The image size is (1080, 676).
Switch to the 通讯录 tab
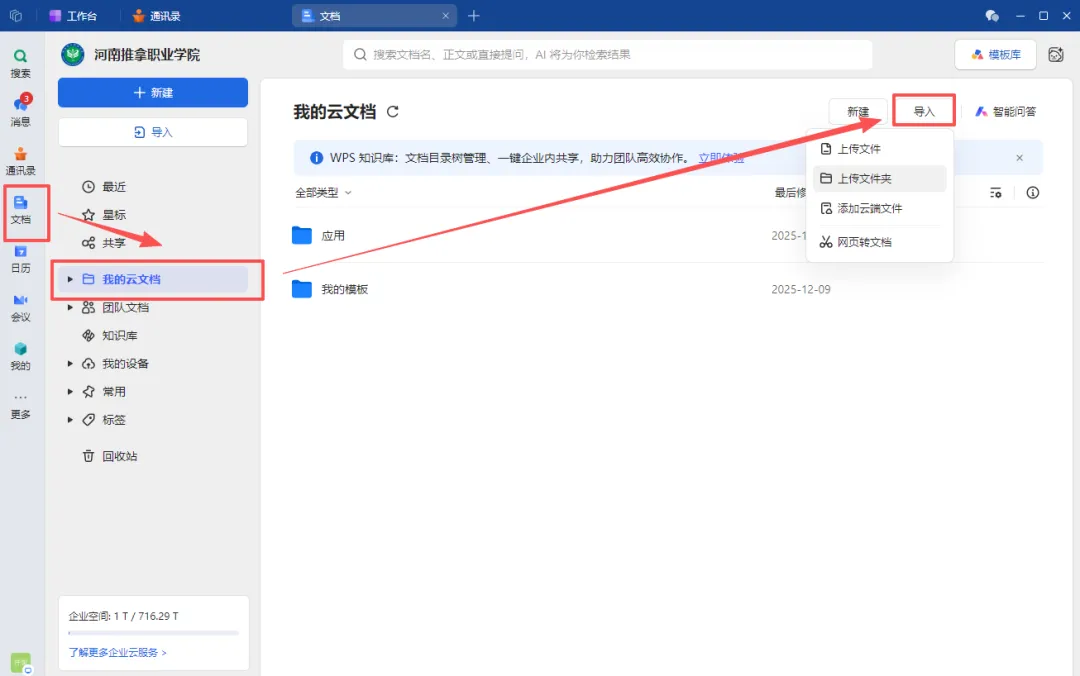156,16
